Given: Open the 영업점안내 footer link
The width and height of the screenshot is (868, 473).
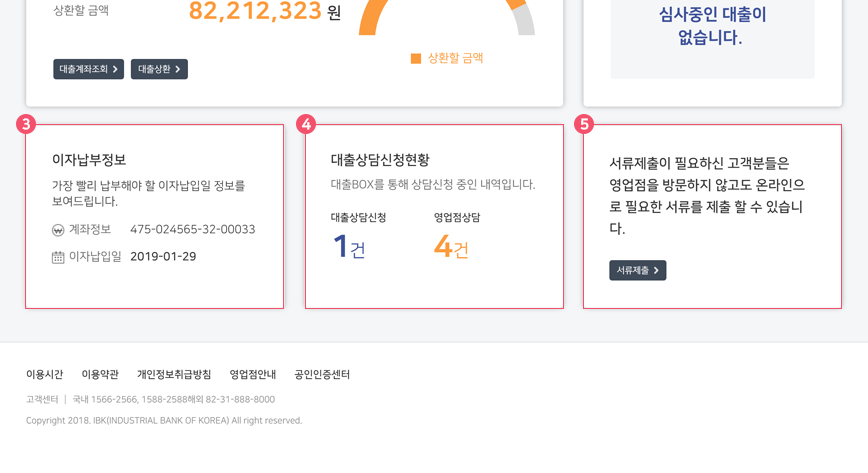Looking at the screenshot, I should tap(253, 374).
